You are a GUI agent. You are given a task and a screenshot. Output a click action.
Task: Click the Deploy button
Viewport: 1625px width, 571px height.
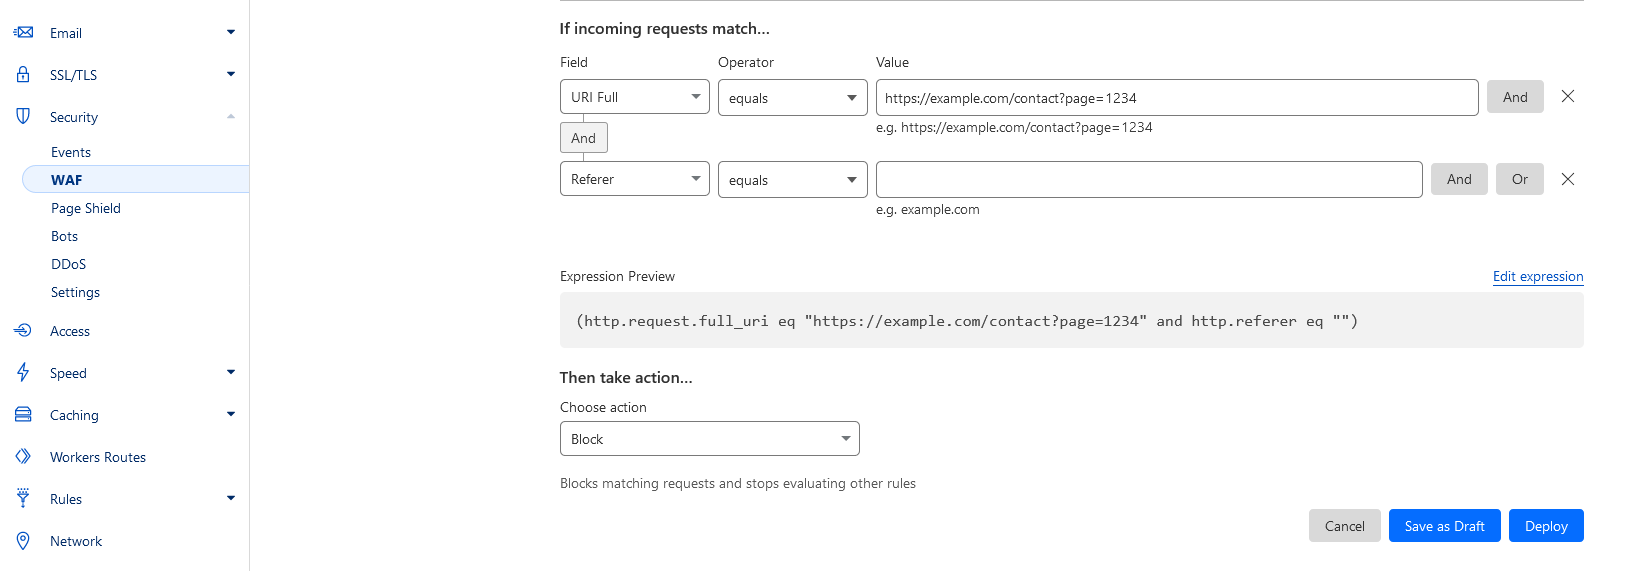point(1546,526)
